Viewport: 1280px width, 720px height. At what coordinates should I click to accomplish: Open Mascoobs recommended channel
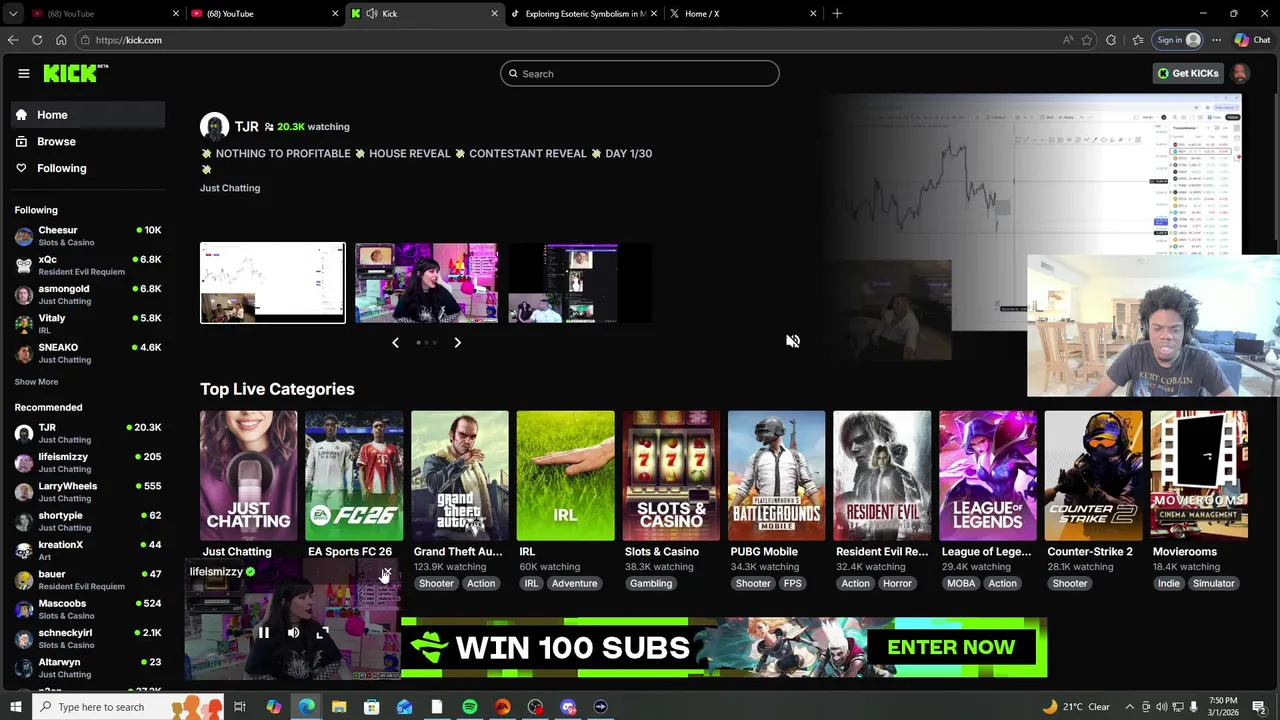pos(88,609)
